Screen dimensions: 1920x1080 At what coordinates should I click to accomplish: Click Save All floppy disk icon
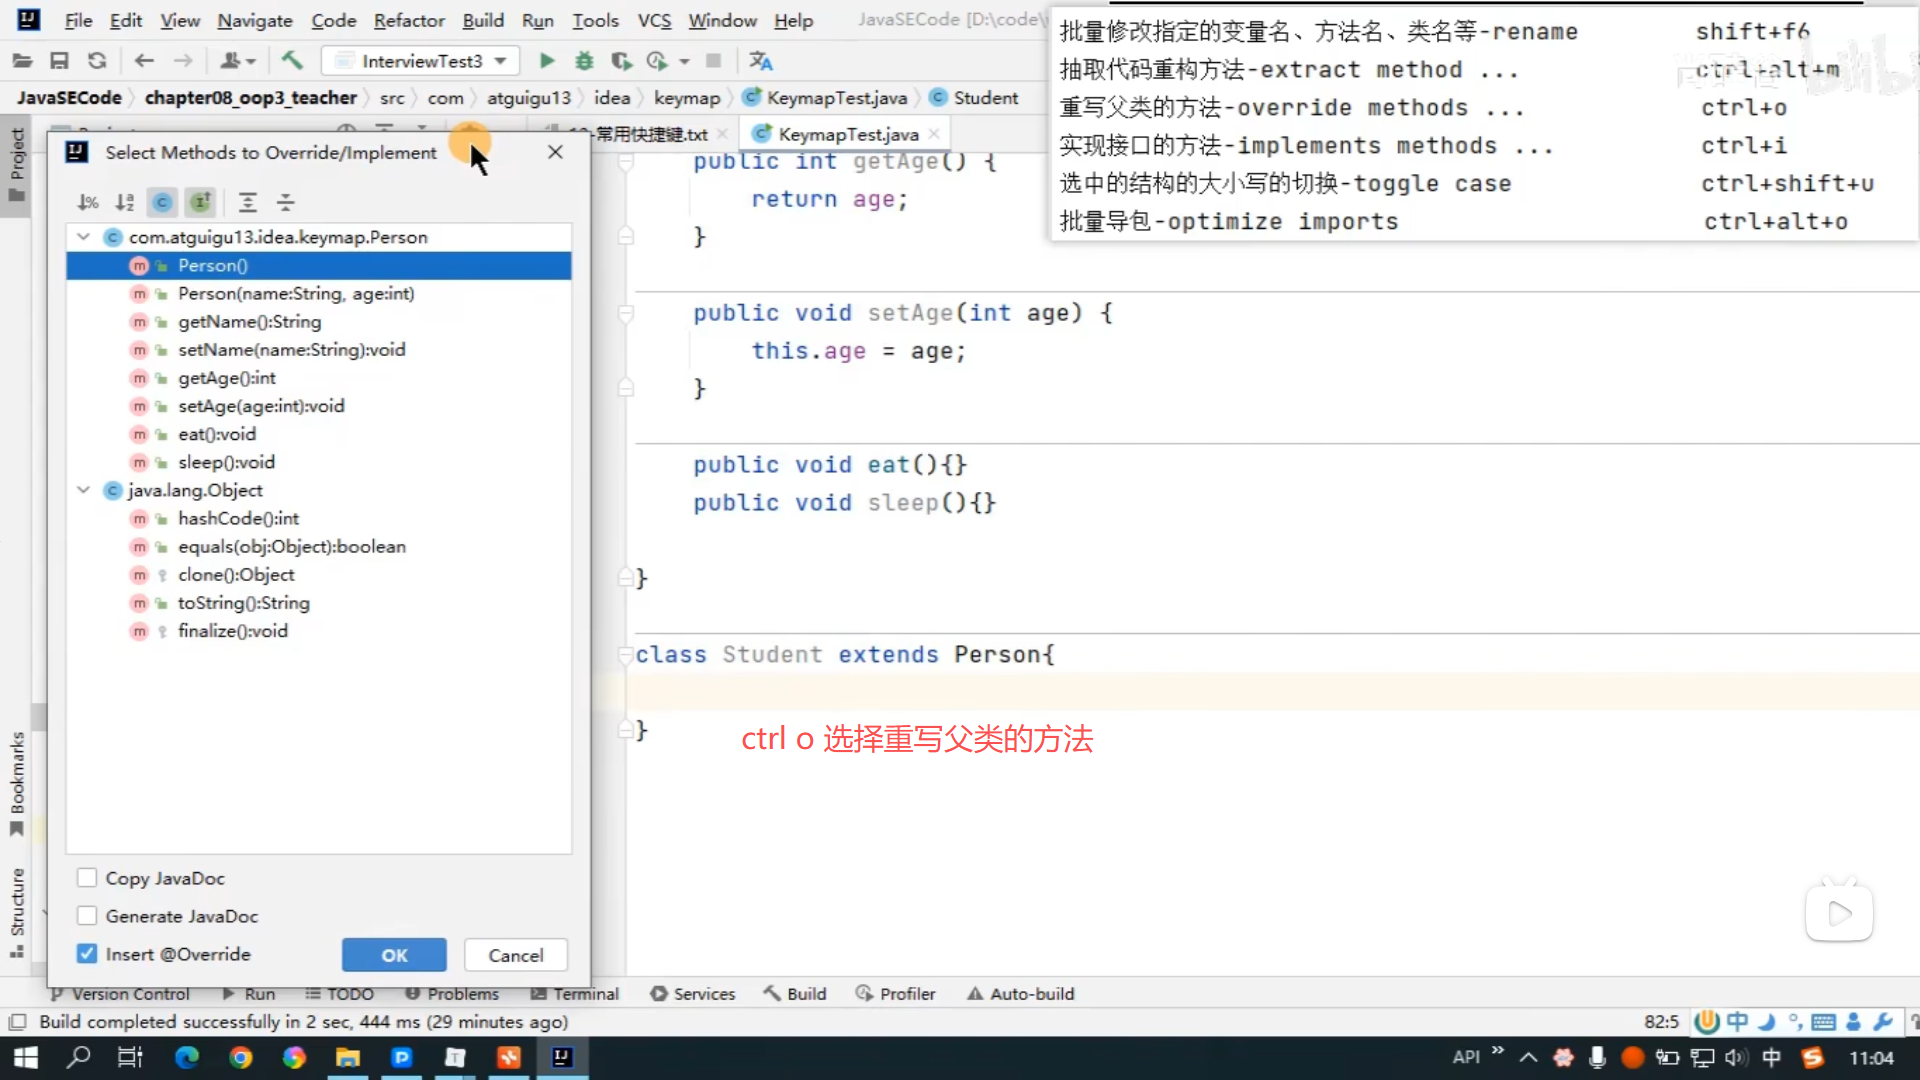pos(59,61)
